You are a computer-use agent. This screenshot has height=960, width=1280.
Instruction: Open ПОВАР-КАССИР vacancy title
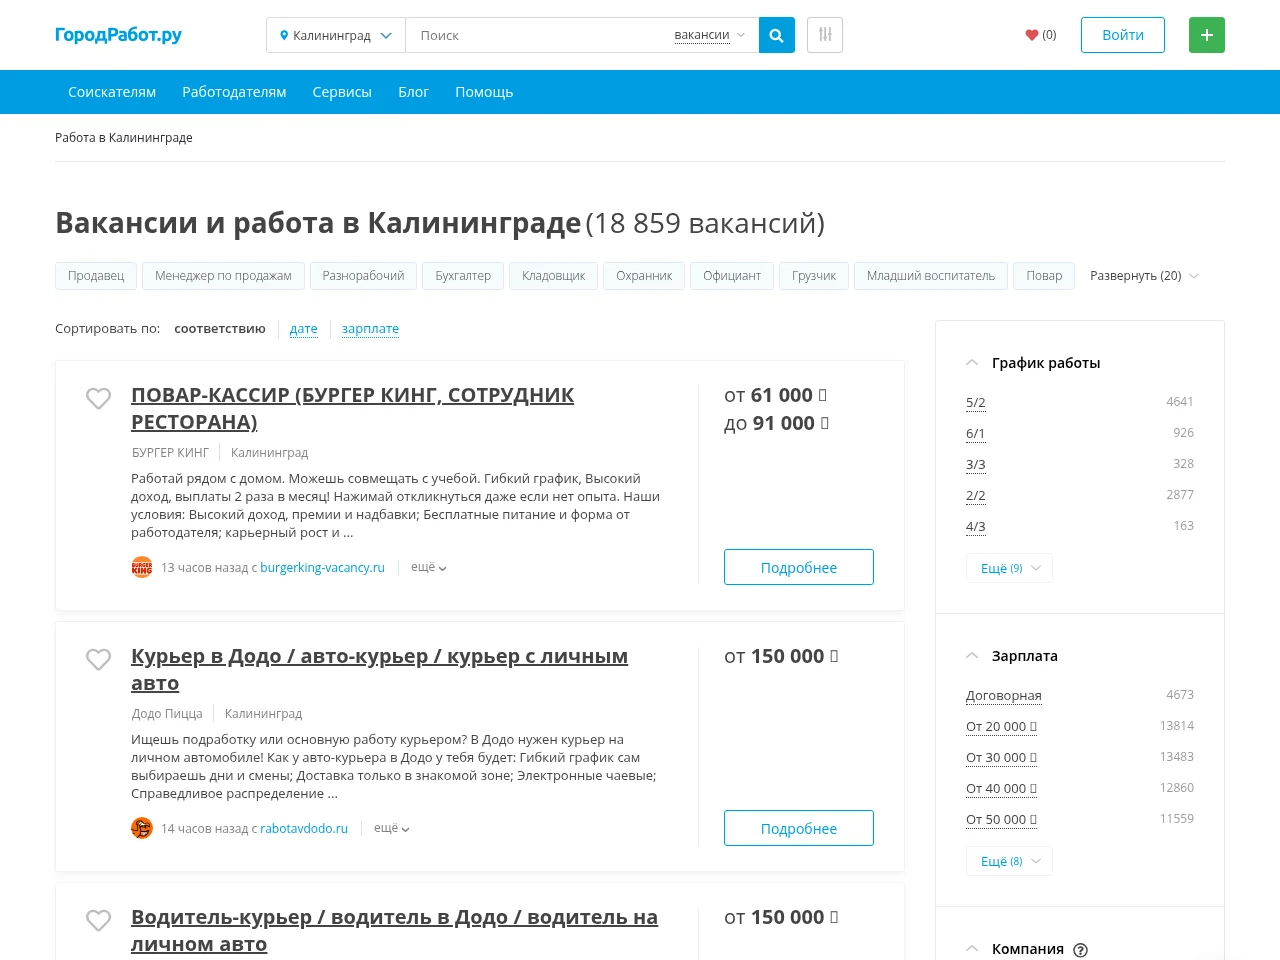pos(352,408)
